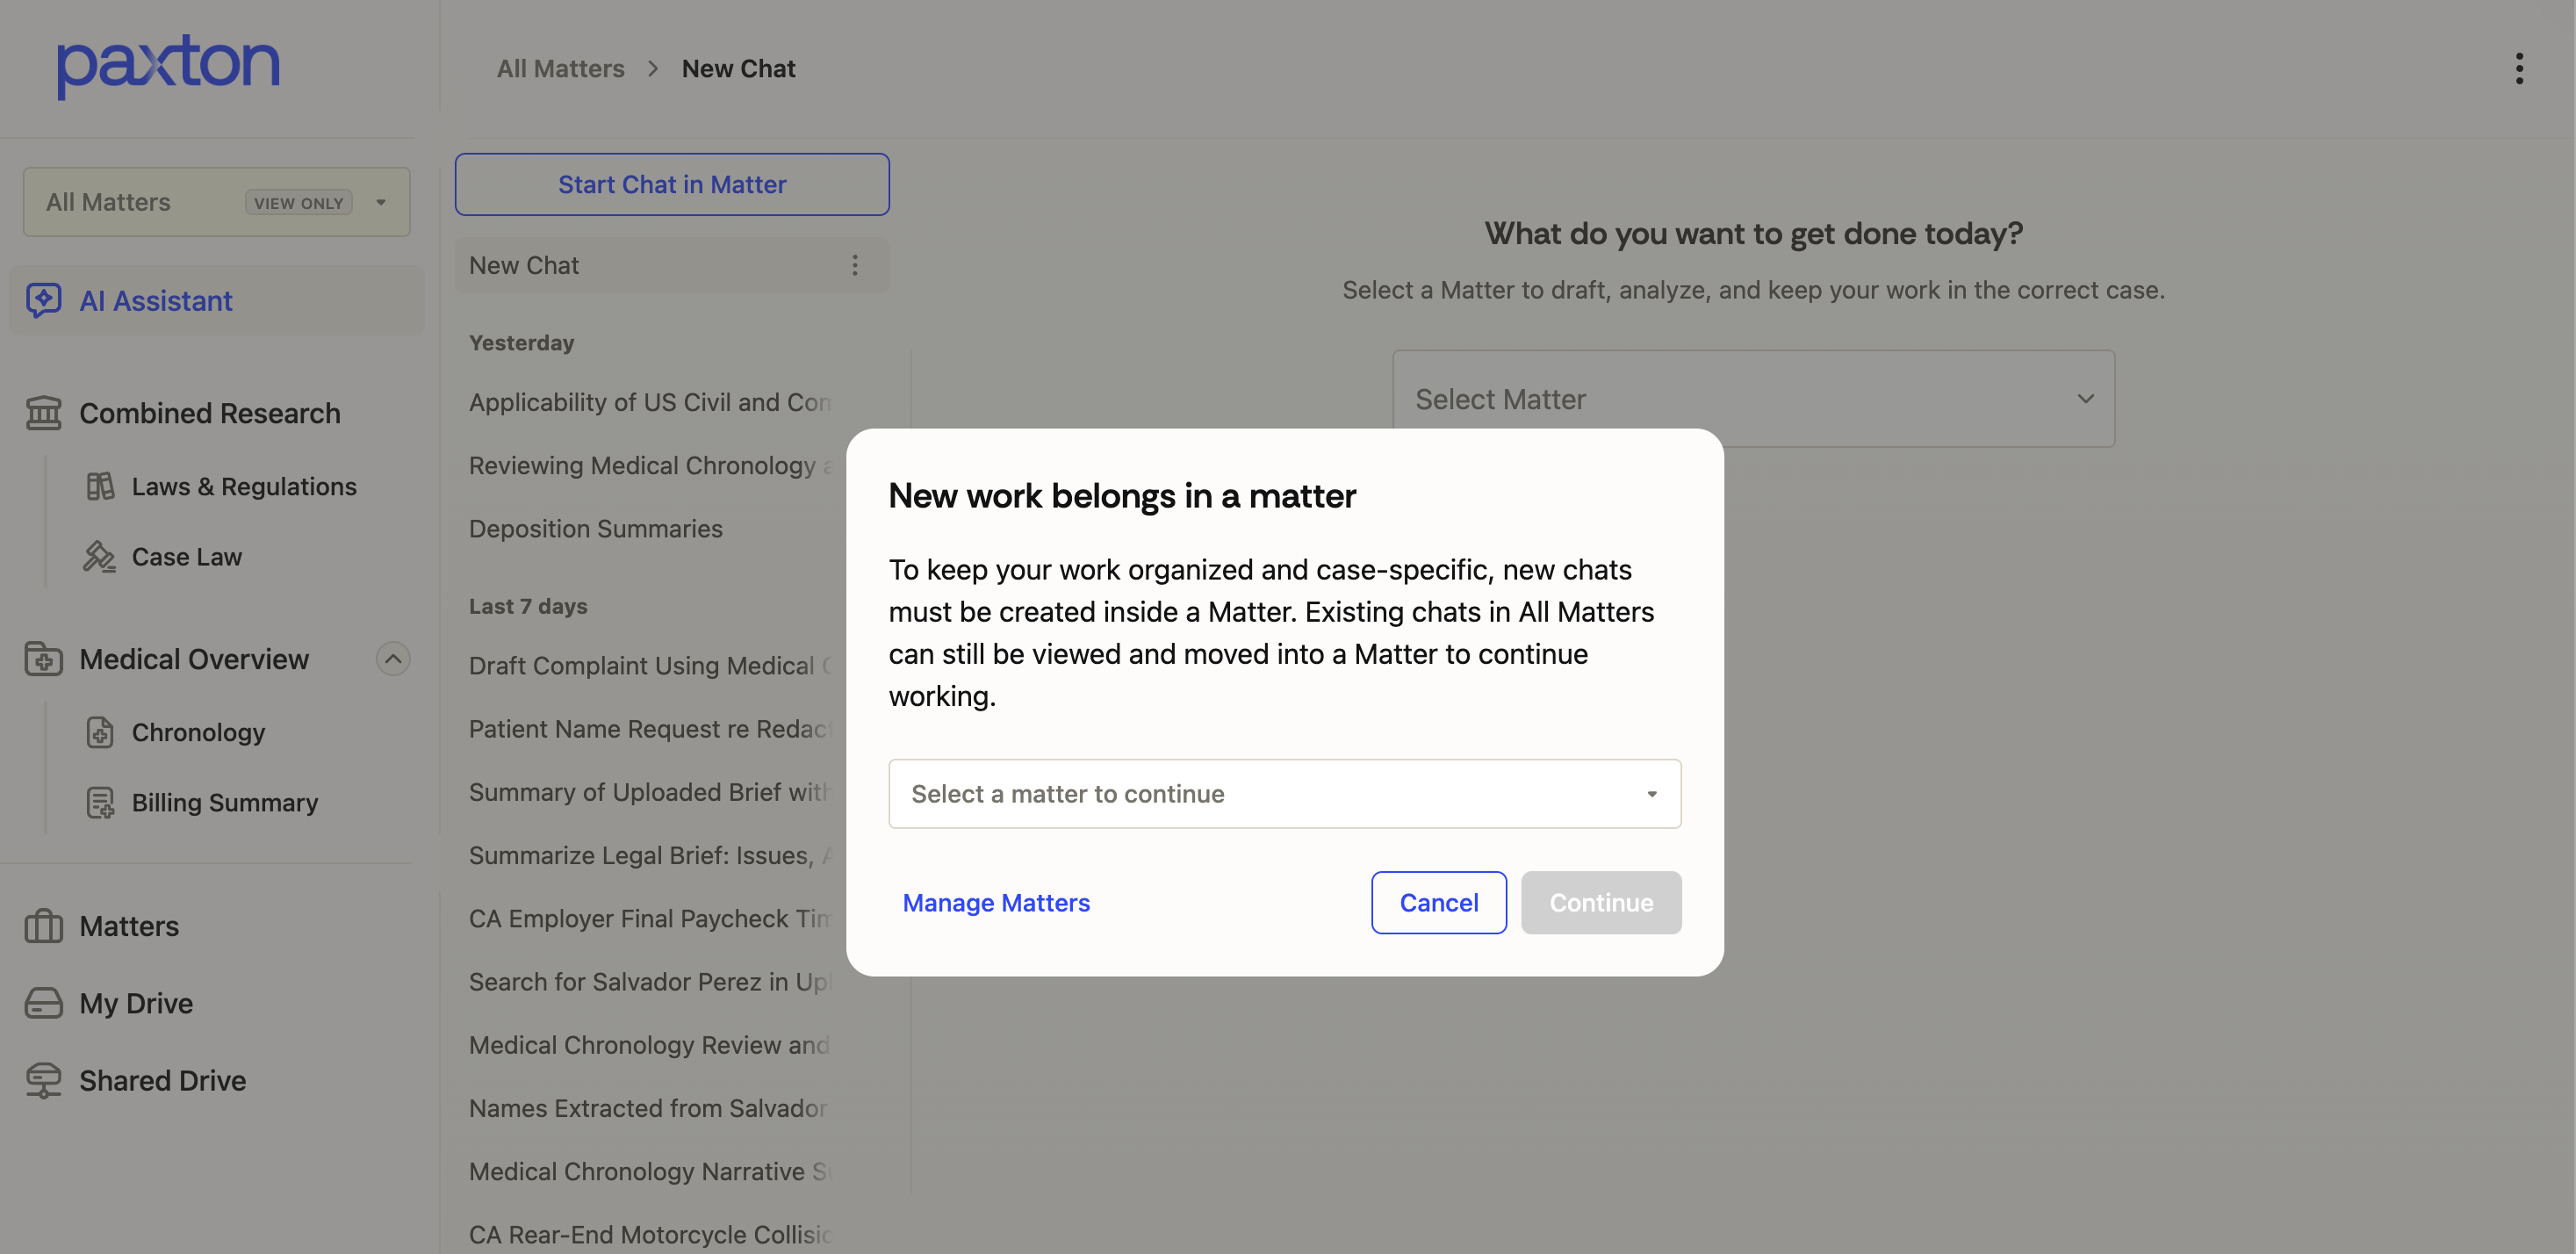Click the AI Assistant sparkle chat icon

tap(43, 300)
